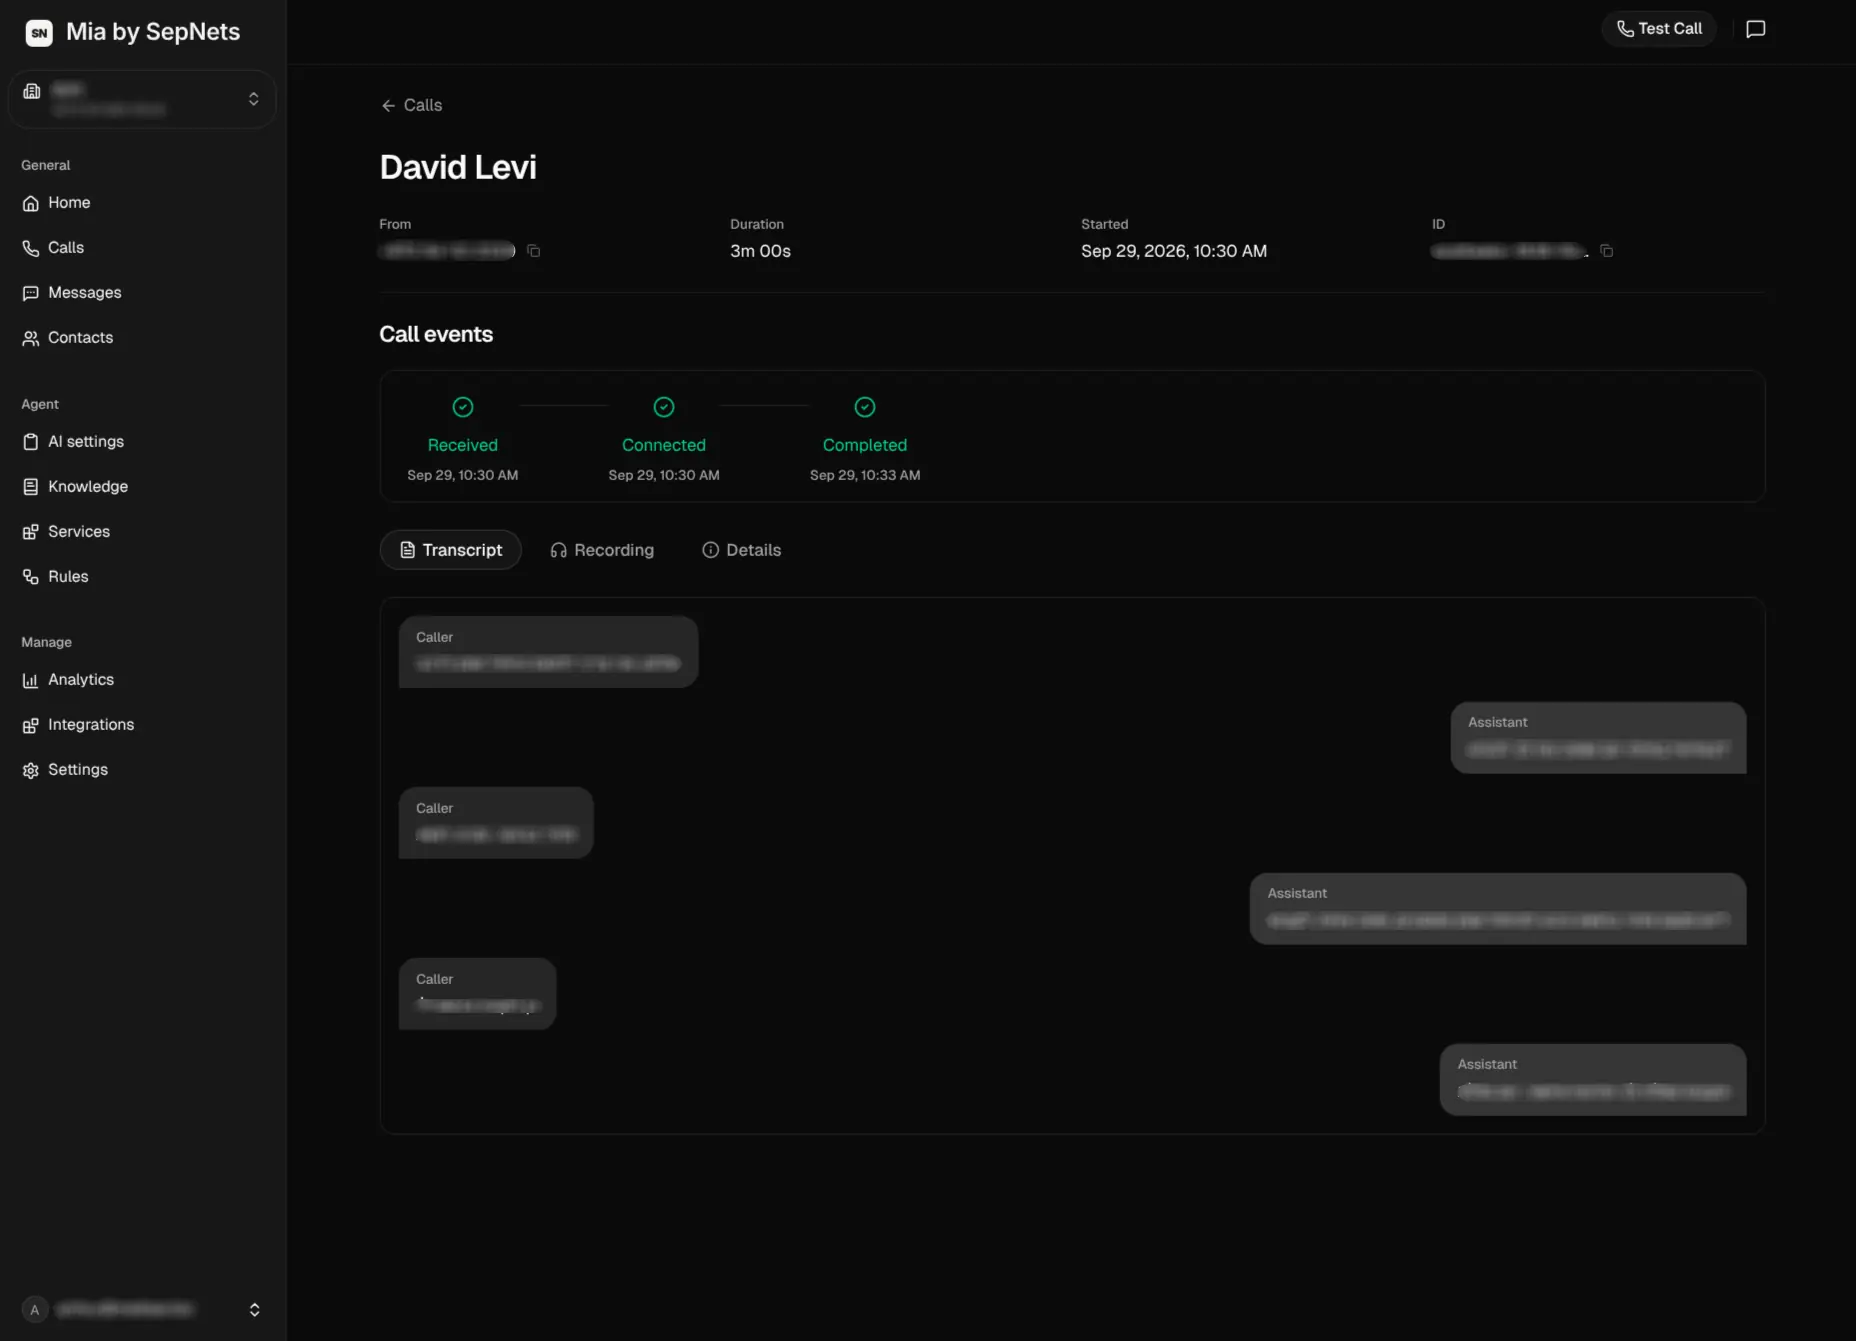This screenshot has width=1856, height=1341.
Task: Click the Rules sidebar icon
Action: tap(31, 577)
